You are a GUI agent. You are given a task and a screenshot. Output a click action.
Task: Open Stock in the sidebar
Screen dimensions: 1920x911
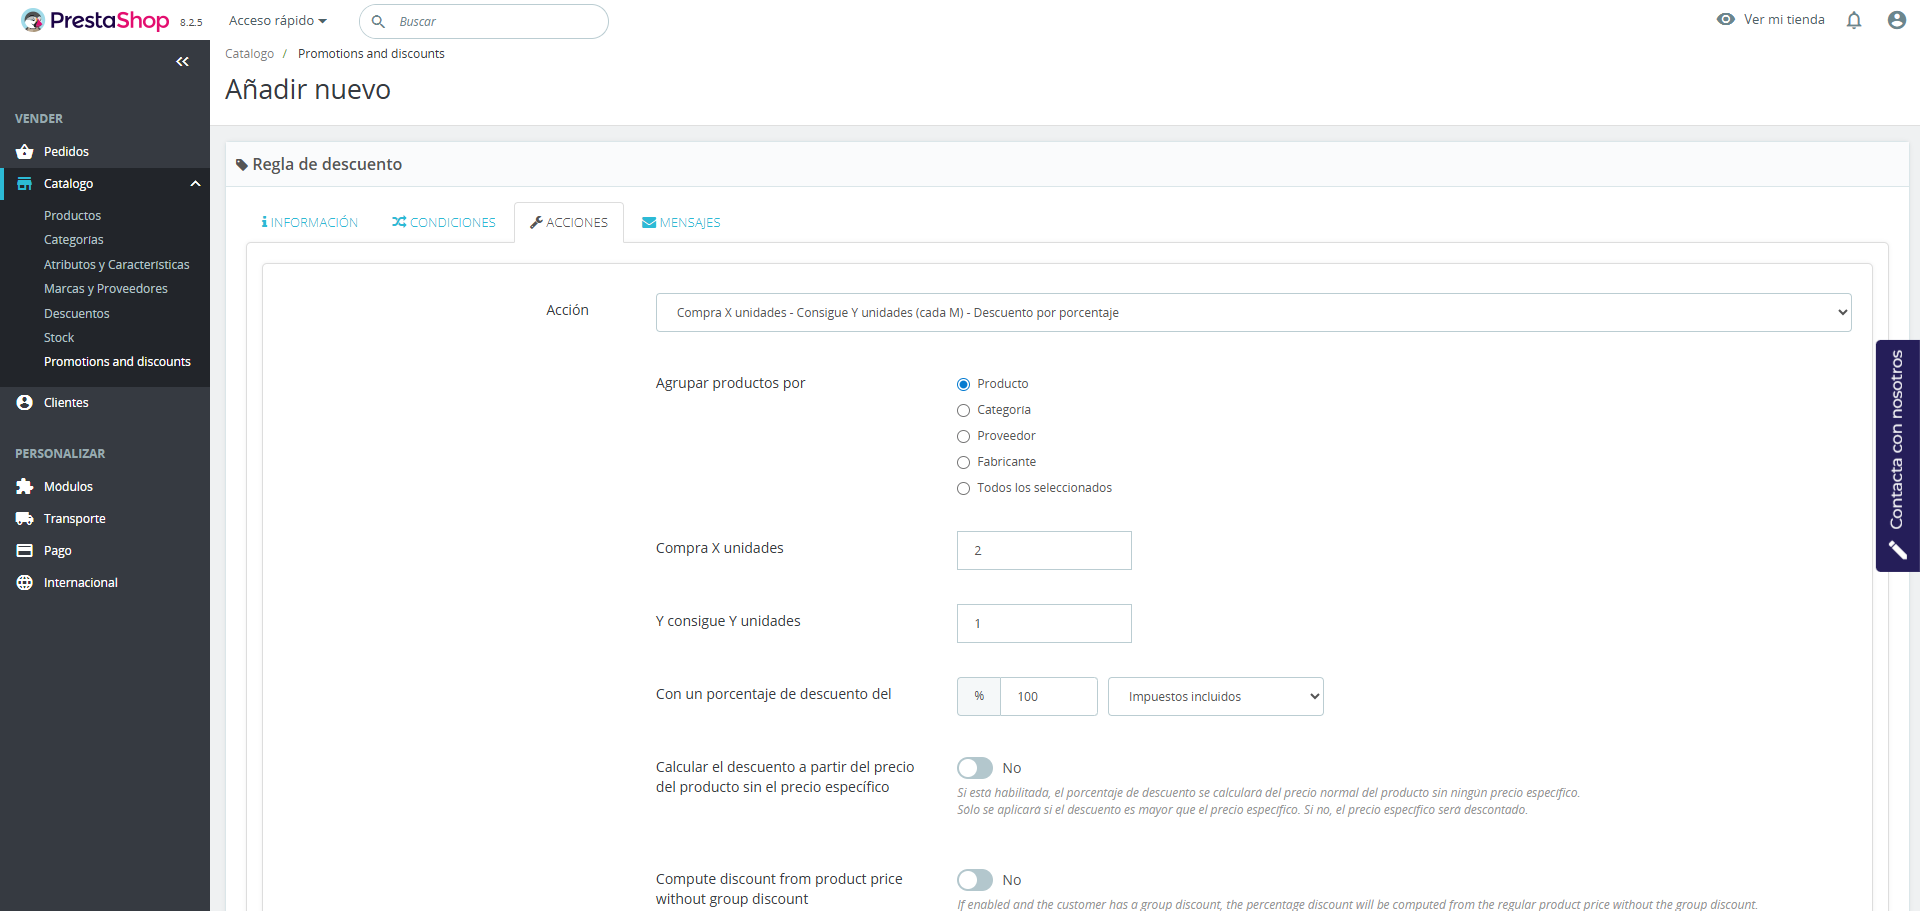coord(59,338)
